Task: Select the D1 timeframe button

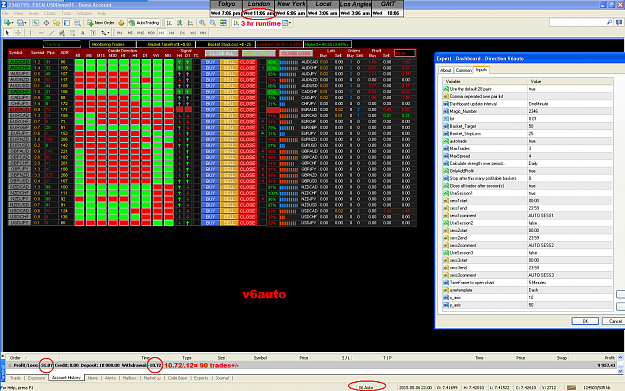Action: click(183, 33)
